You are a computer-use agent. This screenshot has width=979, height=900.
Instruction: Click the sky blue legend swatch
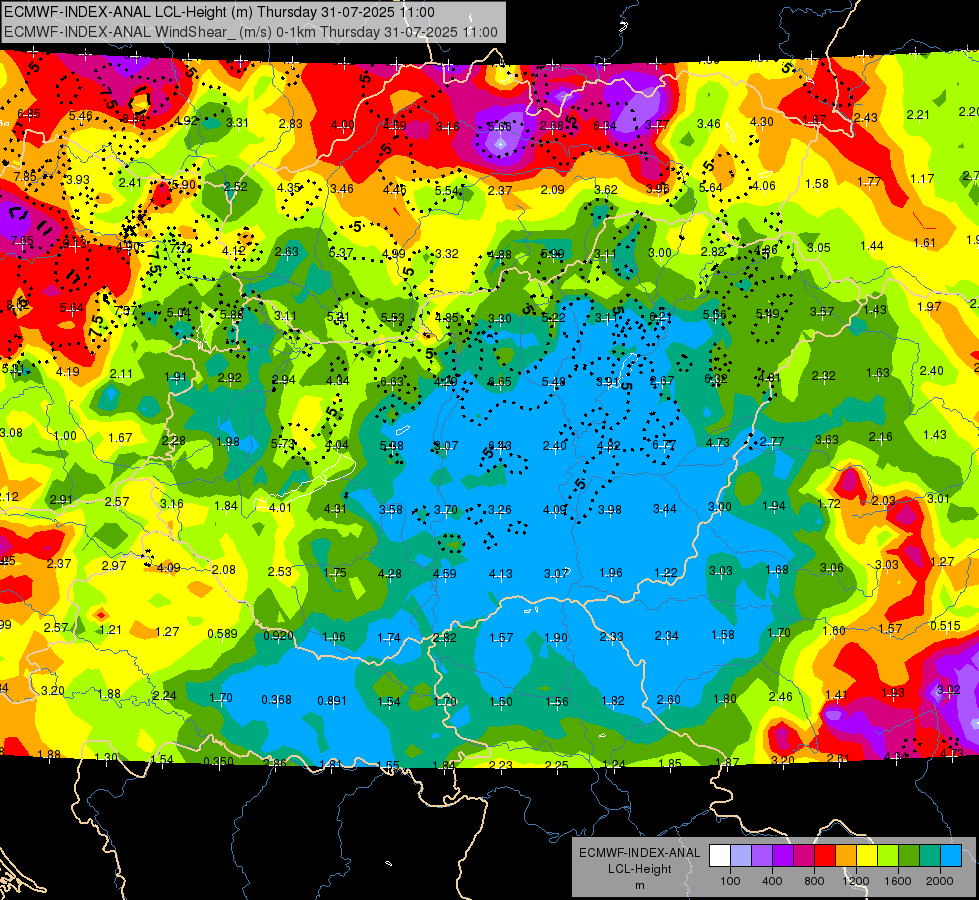click(950, 855)
